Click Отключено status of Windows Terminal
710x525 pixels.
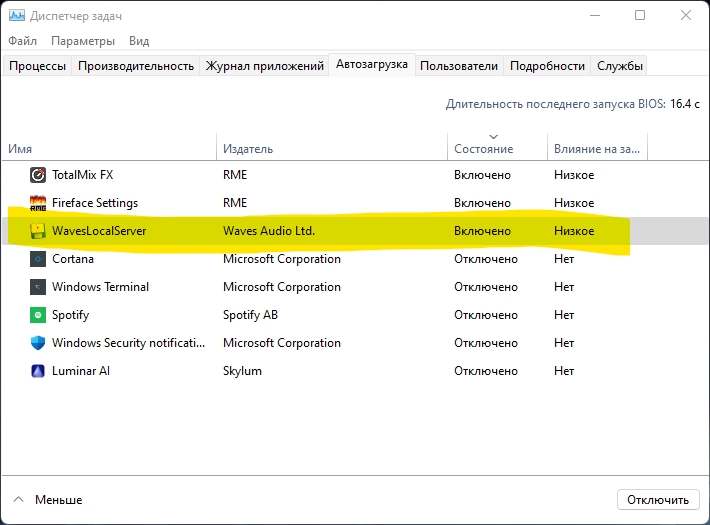coord(486,287)
